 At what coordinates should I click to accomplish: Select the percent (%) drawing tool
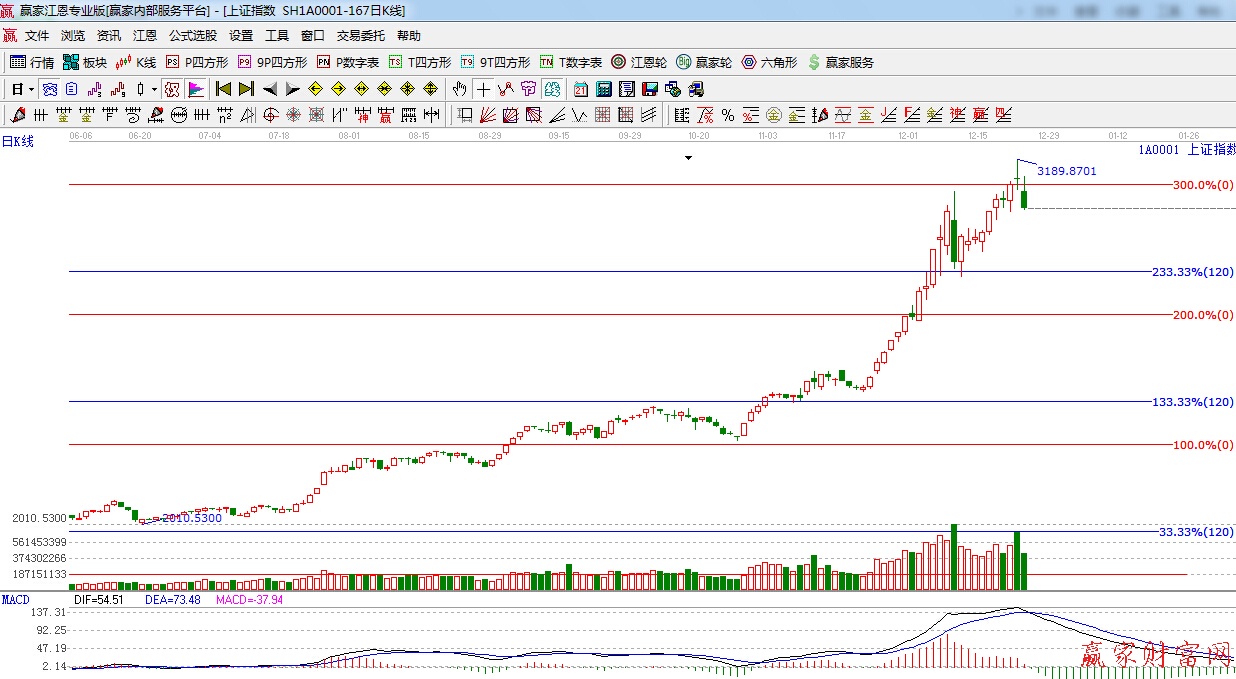pos(727,115)
